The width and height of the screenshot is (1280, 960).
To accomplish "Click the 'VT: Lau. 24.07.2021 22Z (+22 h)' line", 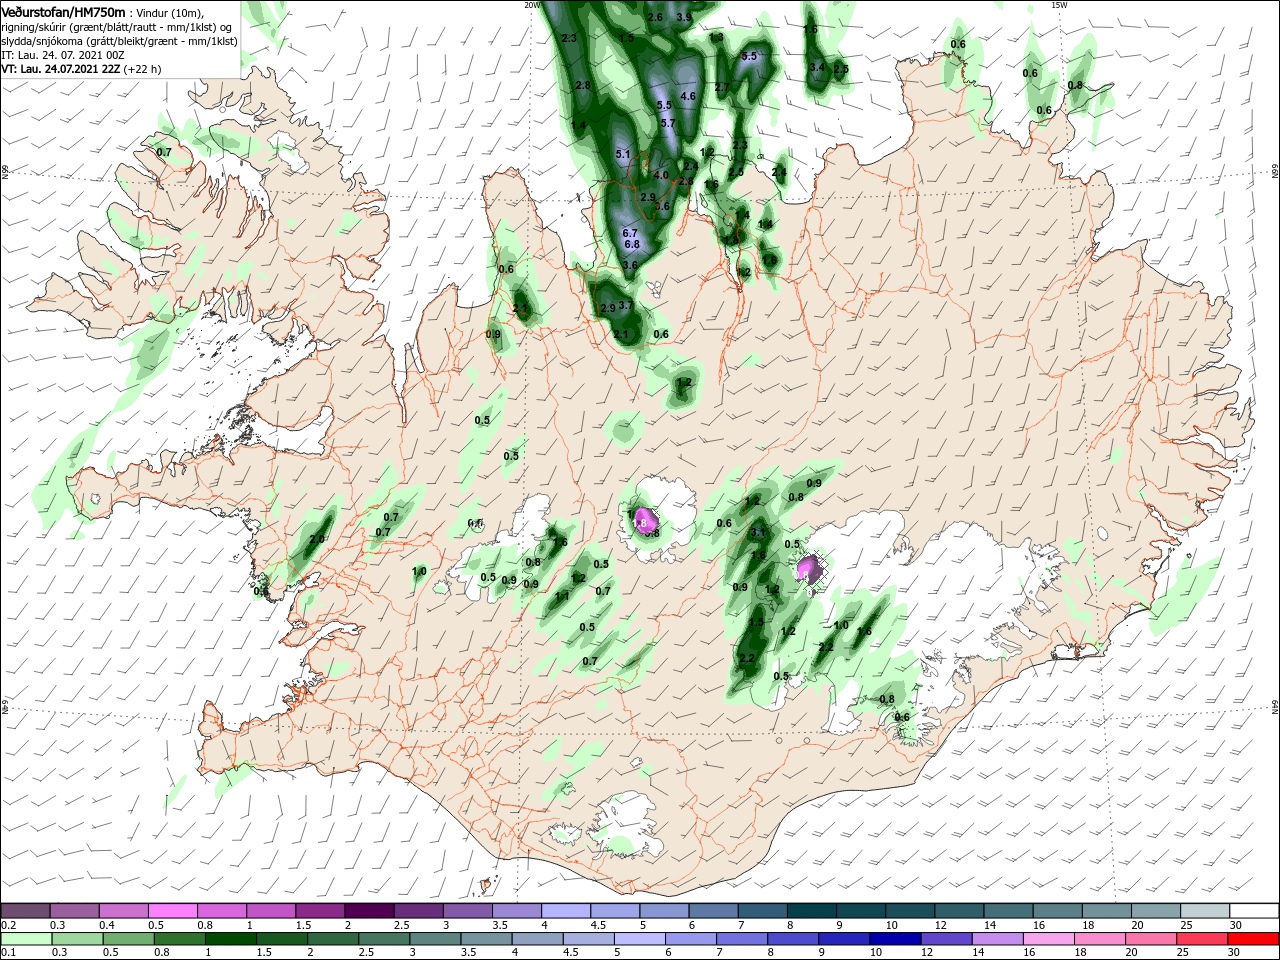I will click(x=81, y=69).
